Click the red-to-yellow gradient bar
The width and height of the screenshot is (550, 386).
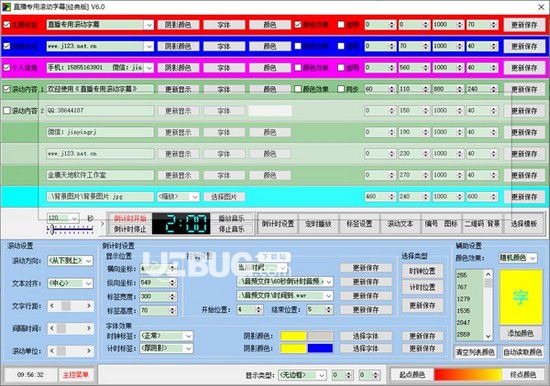[x=468, y=375]
